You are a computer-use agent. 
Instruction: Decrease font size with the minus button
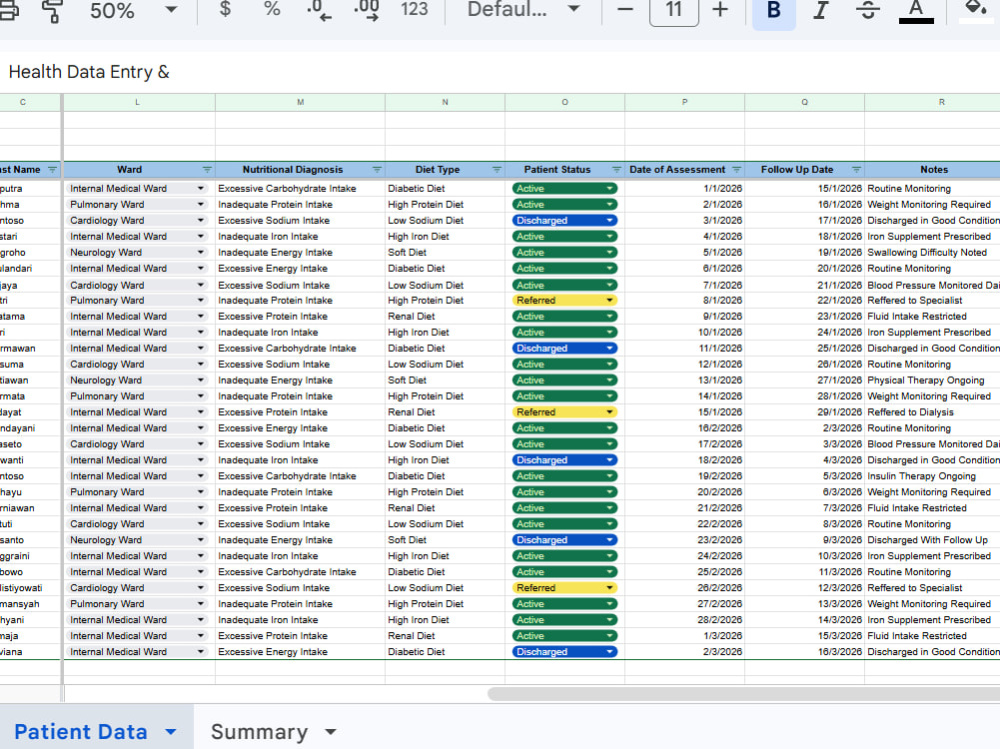point(625,10)
